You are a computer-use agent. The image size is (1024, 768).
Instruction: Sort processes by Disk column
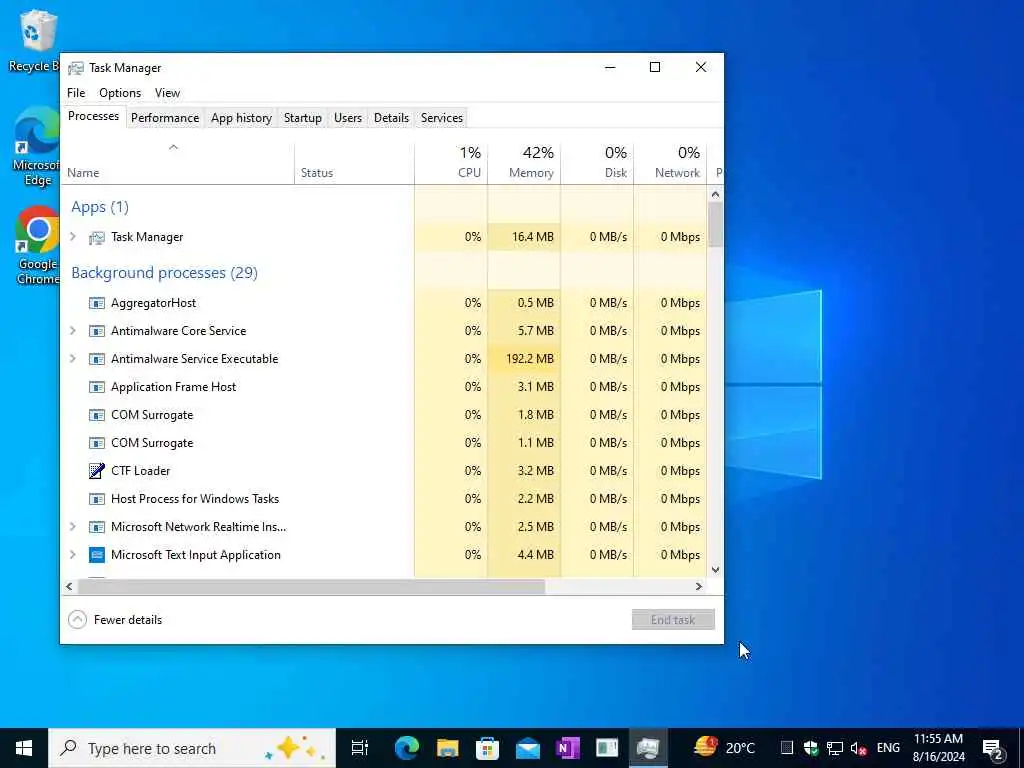[x=597, y=163]
